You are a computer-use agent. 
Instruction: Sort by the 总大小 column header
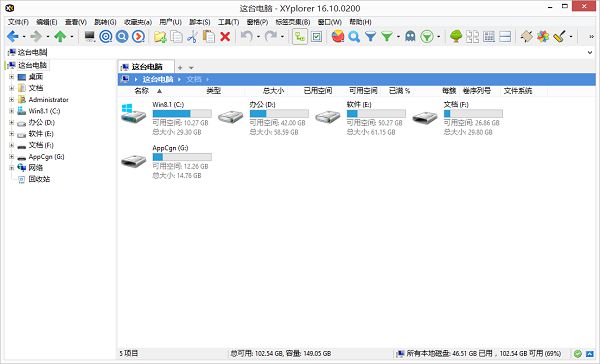273,91
